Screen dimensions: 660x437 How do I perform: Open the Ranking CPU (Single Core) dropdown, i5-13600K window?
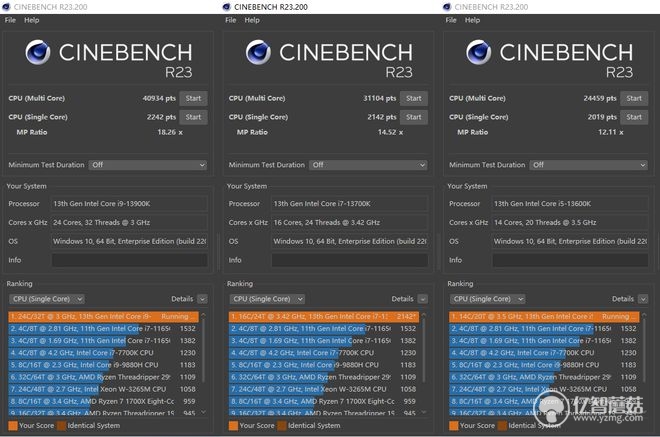tap(488, 299)
